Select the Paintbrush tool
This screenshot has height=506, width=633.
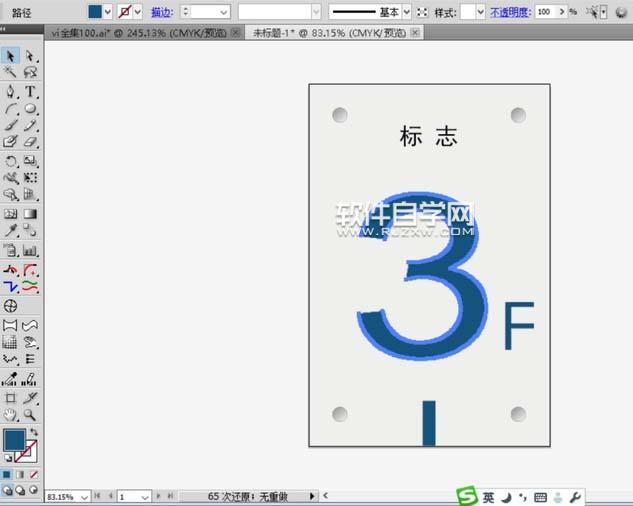click(10, 125)
